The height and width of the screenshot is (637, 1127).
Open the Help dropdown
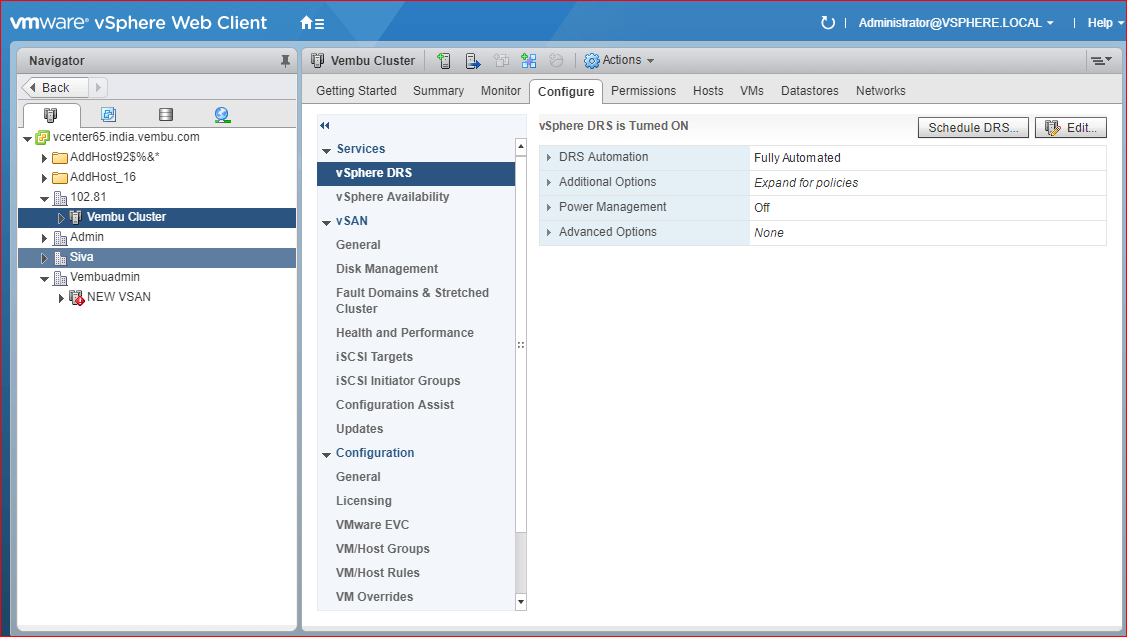coord(1105,23)
